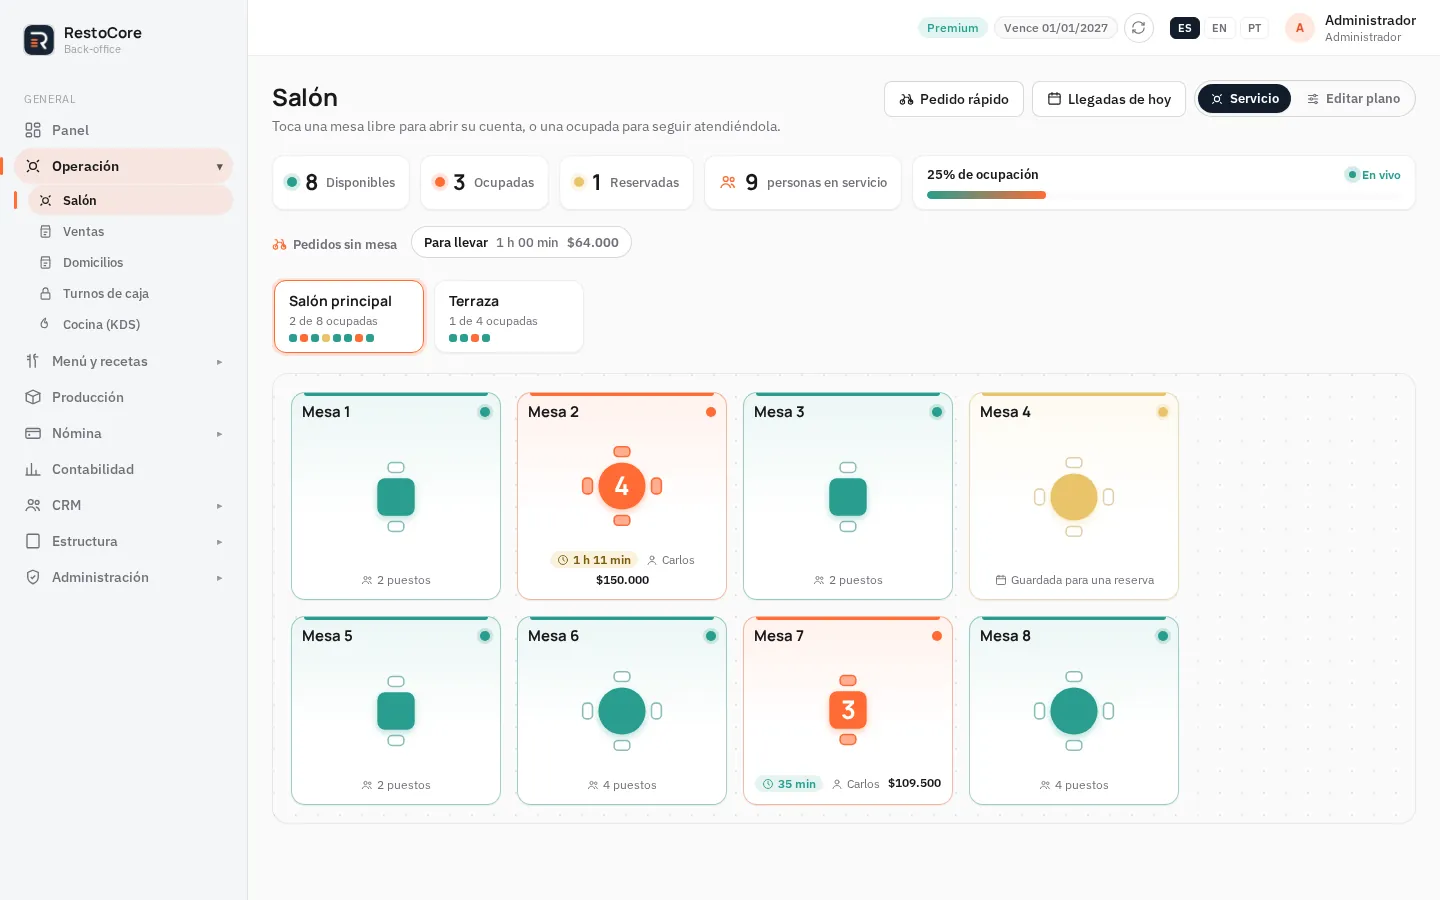Viewport: 1440px width, 900px height.
Task: Click the Turnos de caja lock icon
Action: pyautogui.click(x=45, y=293)
